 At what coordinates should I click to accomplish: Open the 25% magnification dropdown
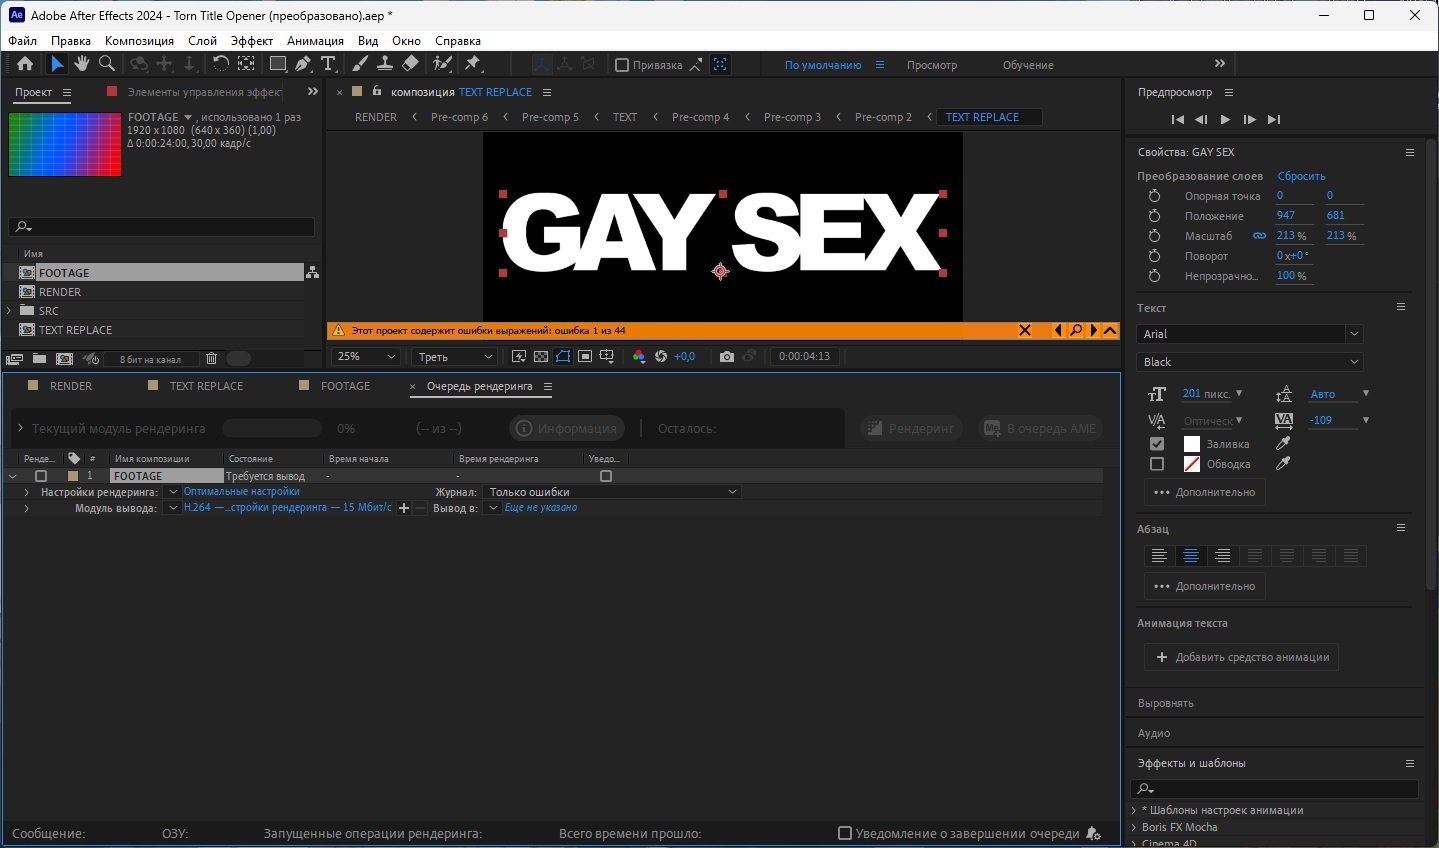click(x=366, y=356)
